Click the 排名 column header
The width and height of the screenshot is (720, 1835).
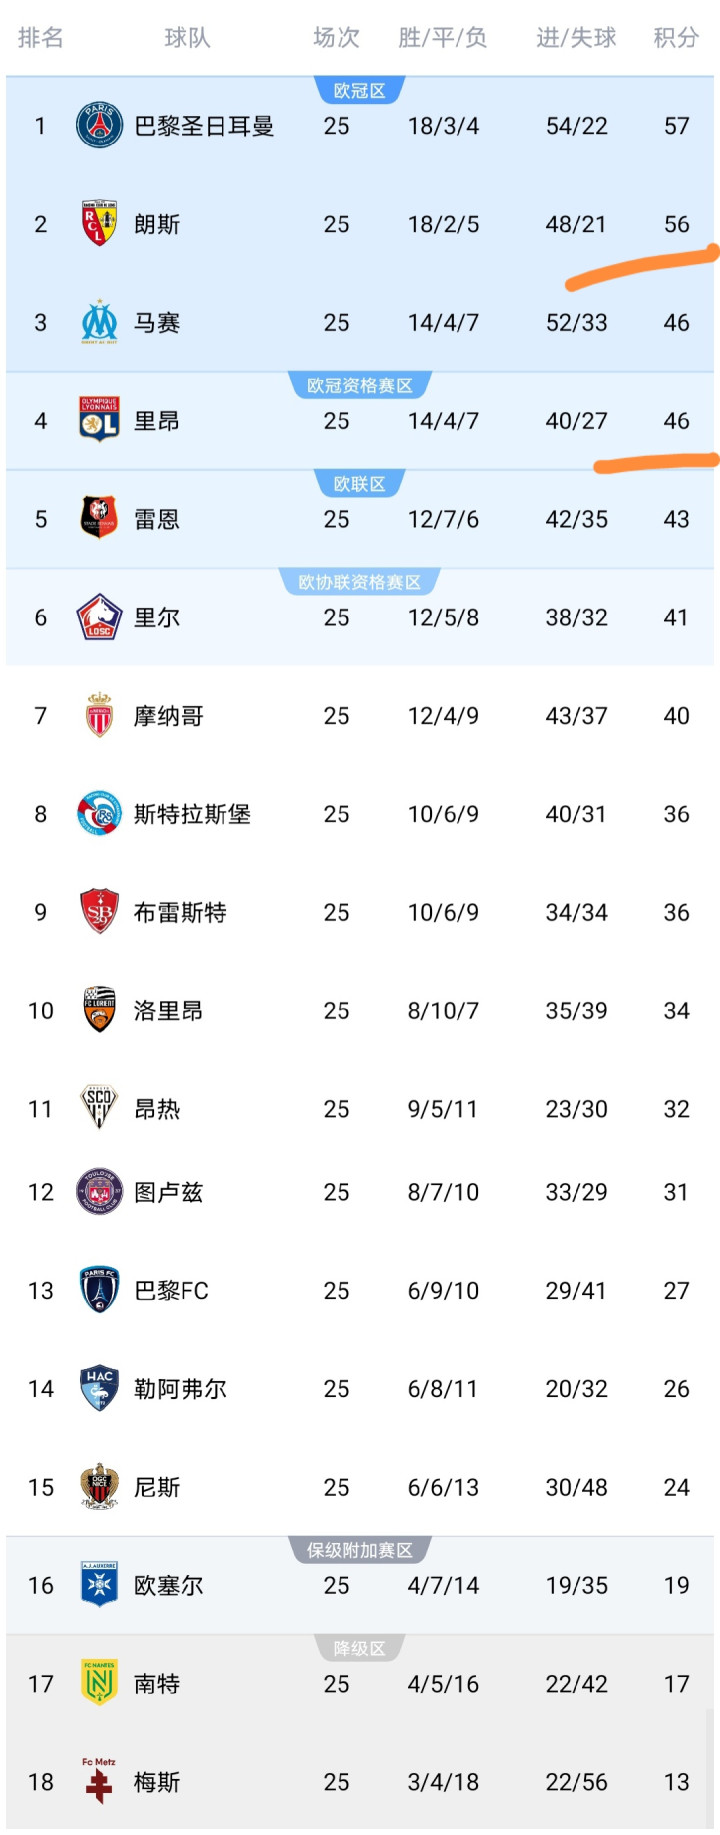[41, 38]
